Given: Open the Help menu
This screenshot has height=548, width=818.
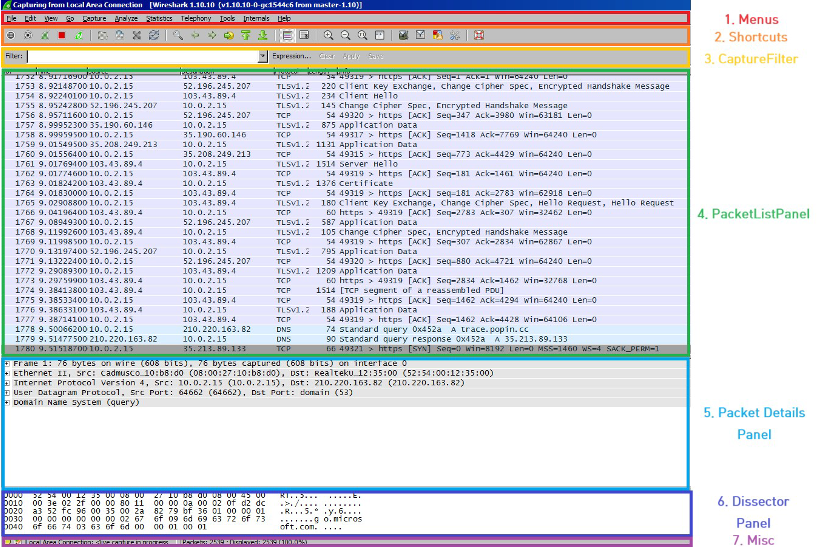Looking at the screenshot, I should (x=284, y=18).
